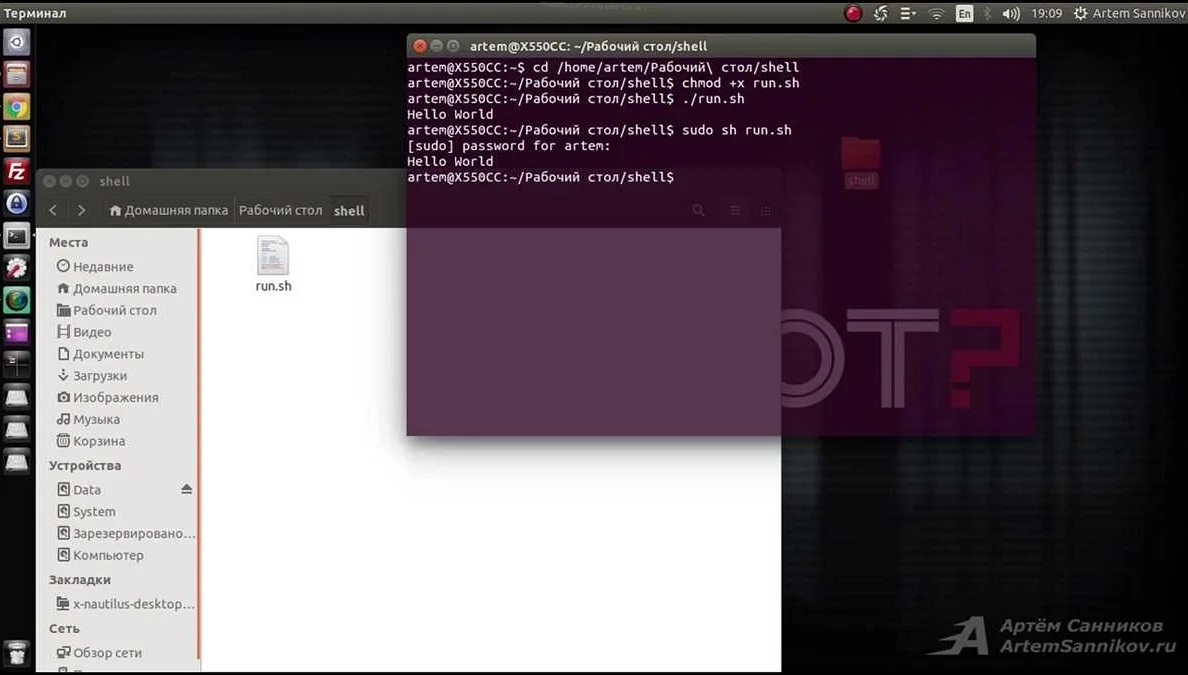Open the Зарезервировано… device

coord(126,533)
